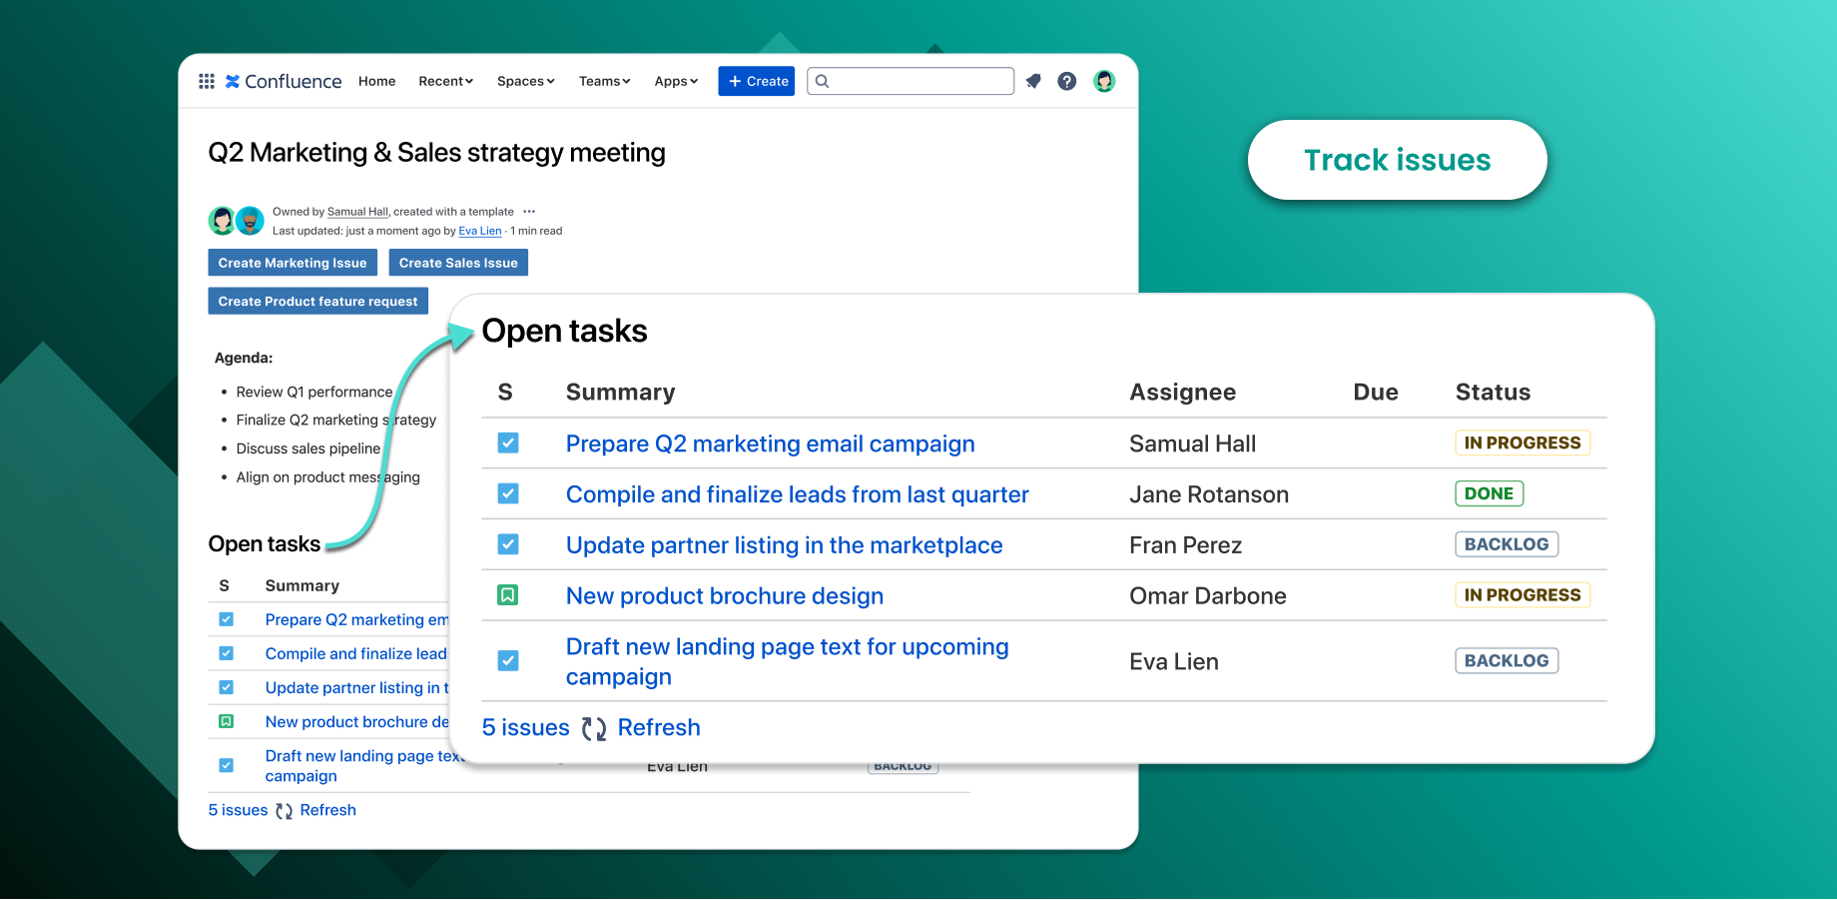Viewport: 1837px width, 900px height.
Task: Expand the Apps dropdown
Action: (676, 81)
